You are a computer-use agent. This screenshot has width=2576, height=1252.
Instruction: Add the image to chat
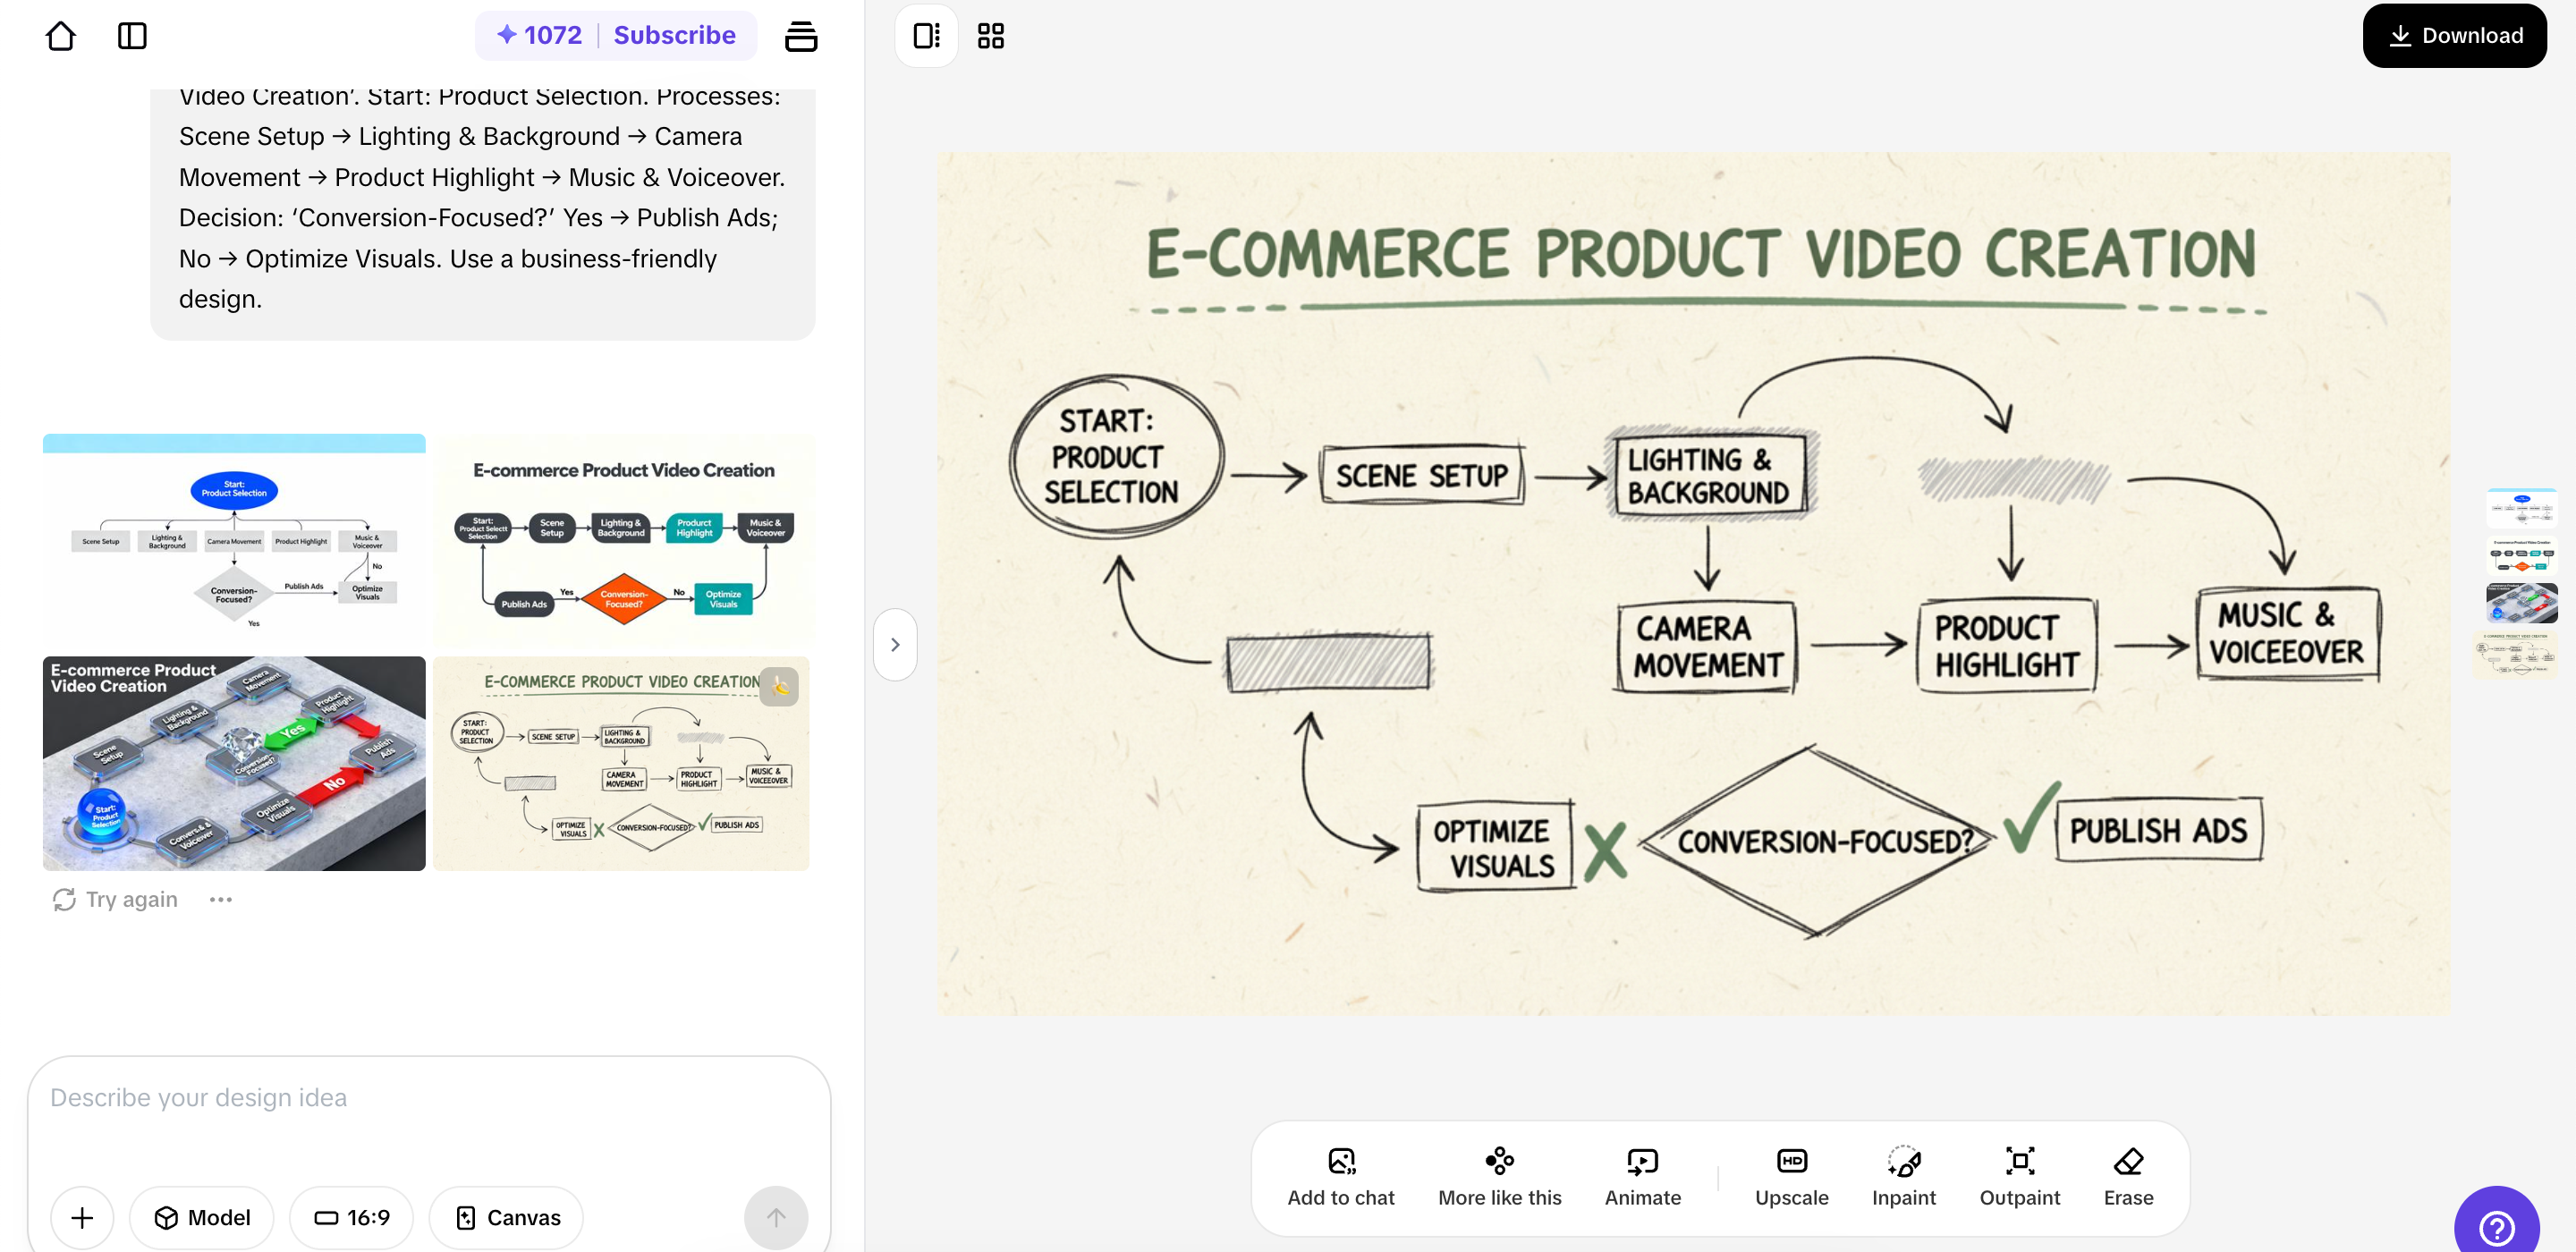click(1341, 1176)
